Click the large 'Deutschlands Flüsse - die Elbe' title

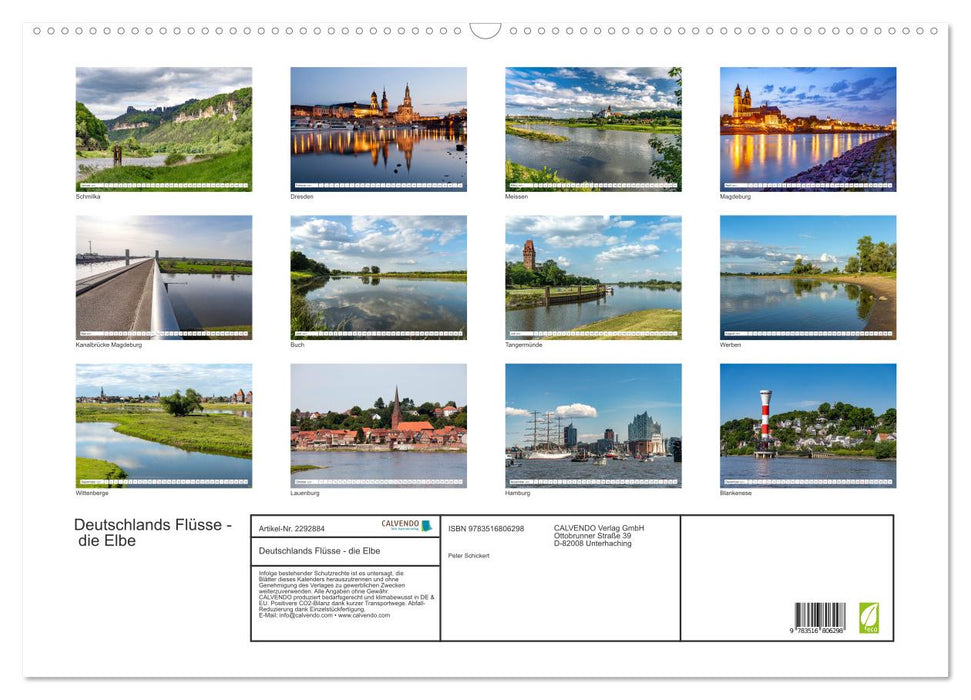coord(153,533)
